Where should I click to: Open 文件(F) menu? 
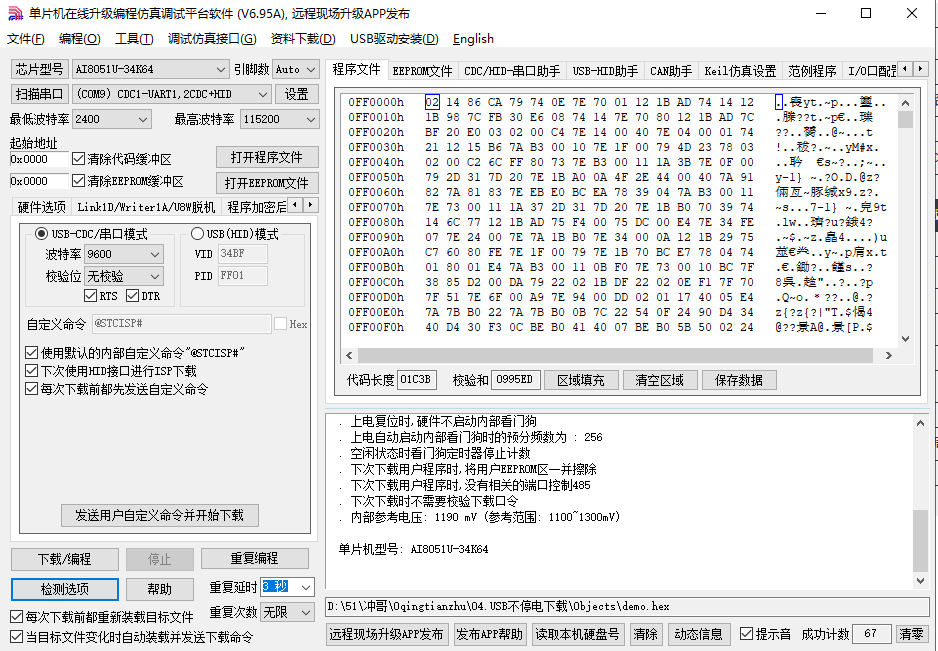(x=26, y=39)
